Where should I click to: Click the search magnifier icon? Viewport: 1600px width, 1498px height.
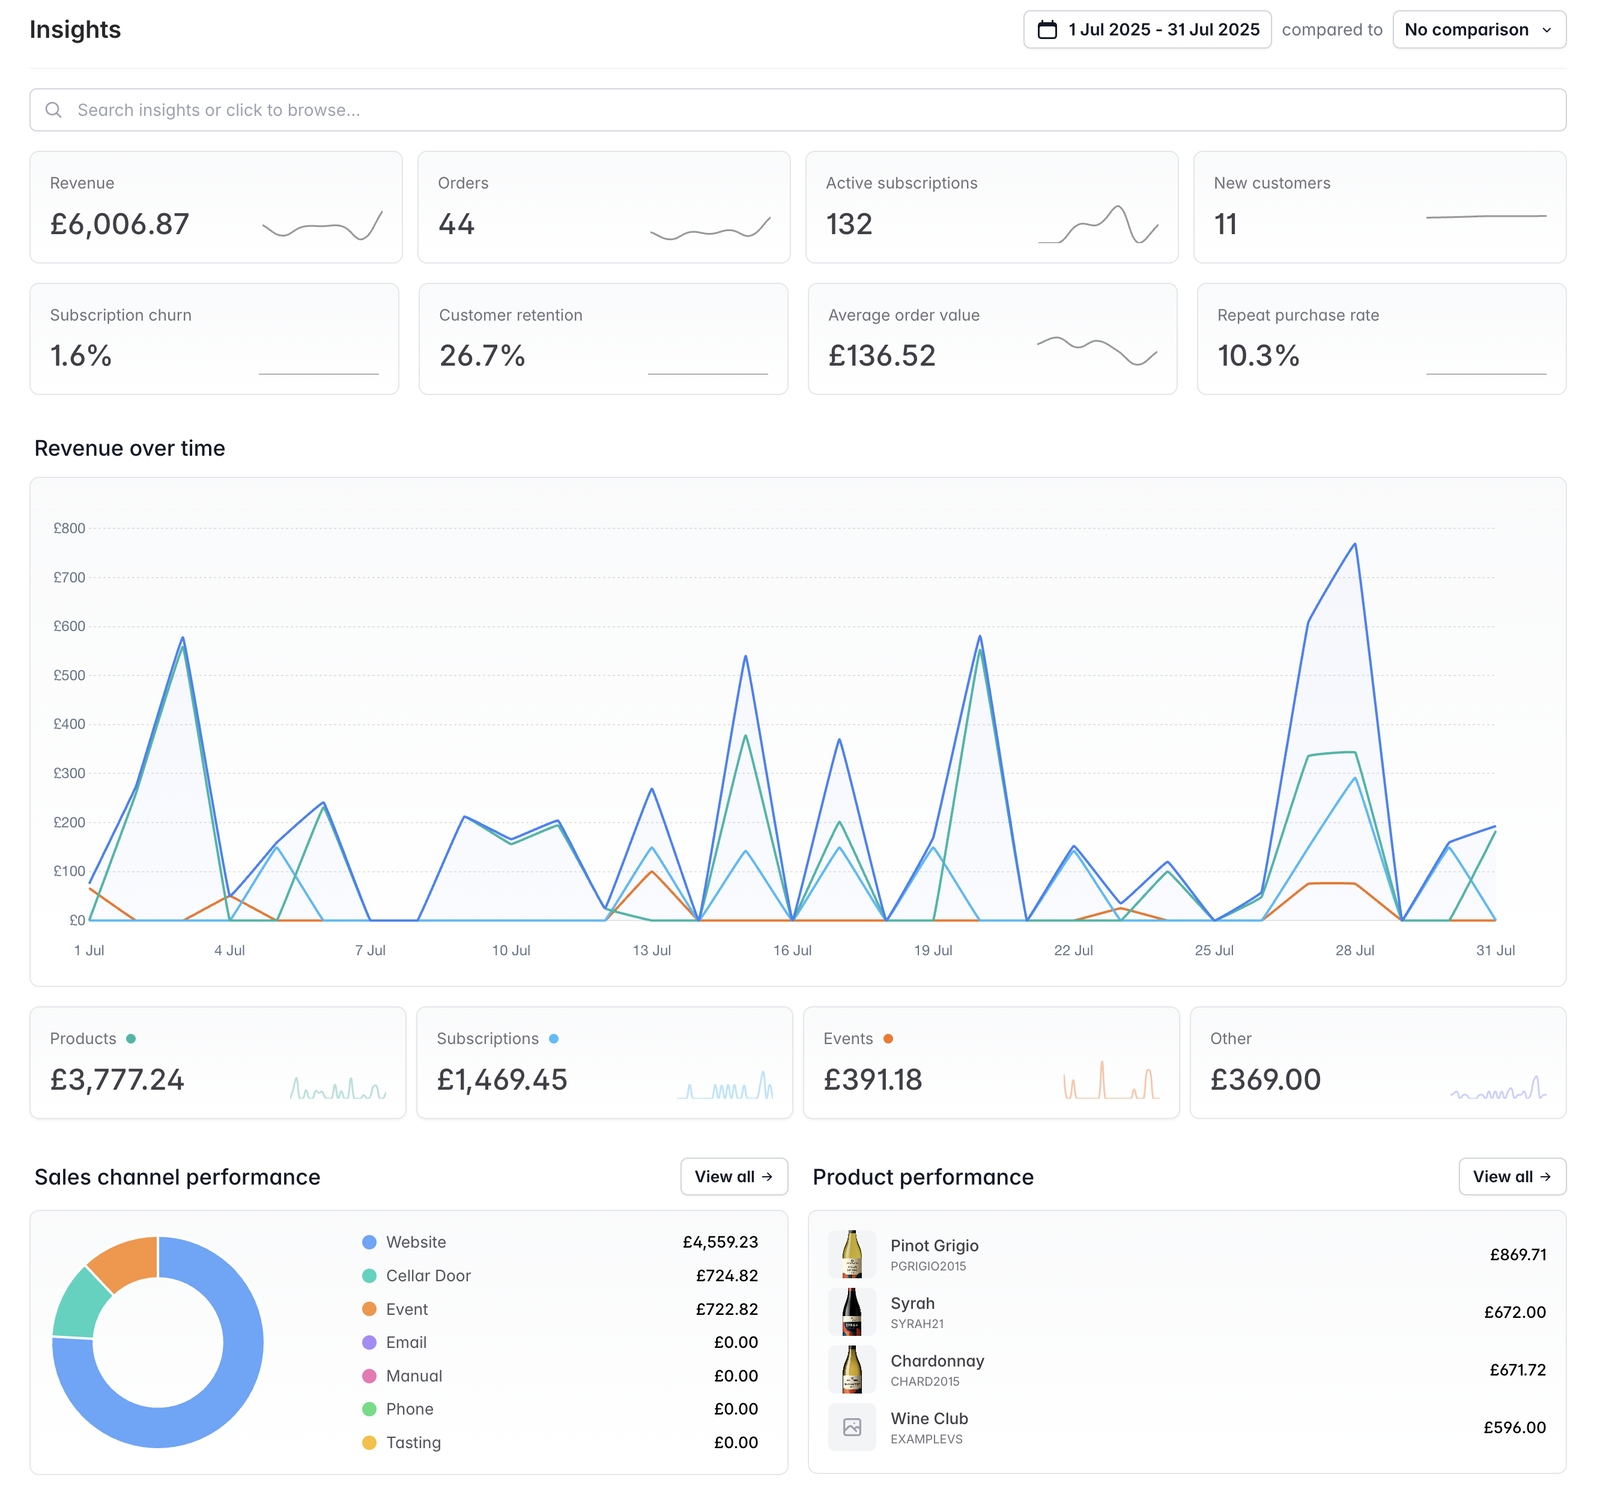point(54,110)
